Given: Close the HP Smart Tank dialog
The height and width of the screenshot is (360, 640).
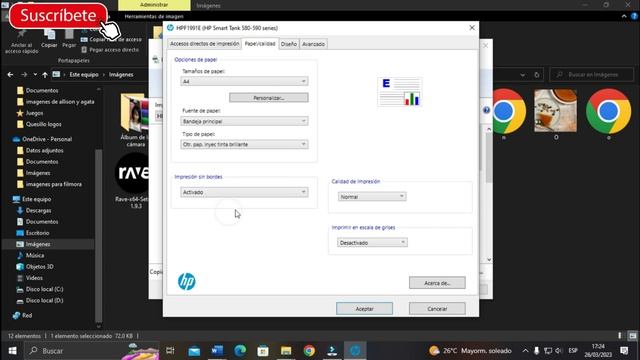Looking at the screenshot, I should point(472,28).
